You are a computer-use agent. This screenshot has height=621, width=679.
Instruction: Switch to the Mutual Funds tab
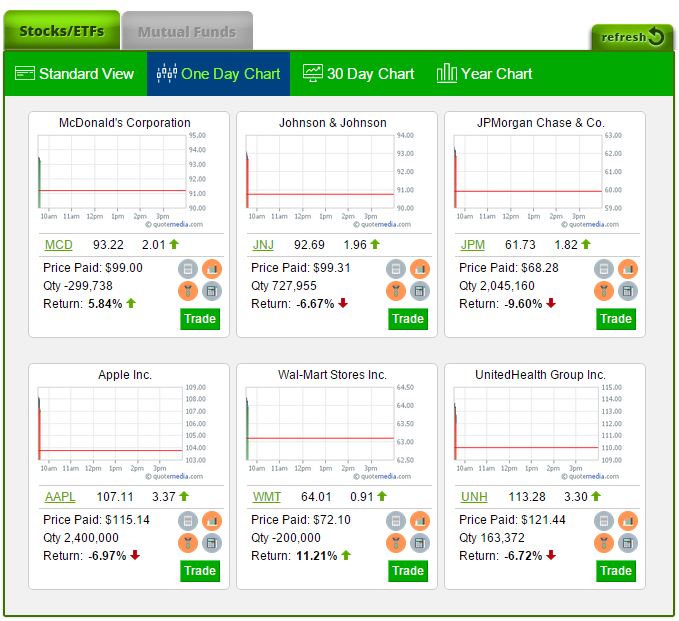(187, 31)
